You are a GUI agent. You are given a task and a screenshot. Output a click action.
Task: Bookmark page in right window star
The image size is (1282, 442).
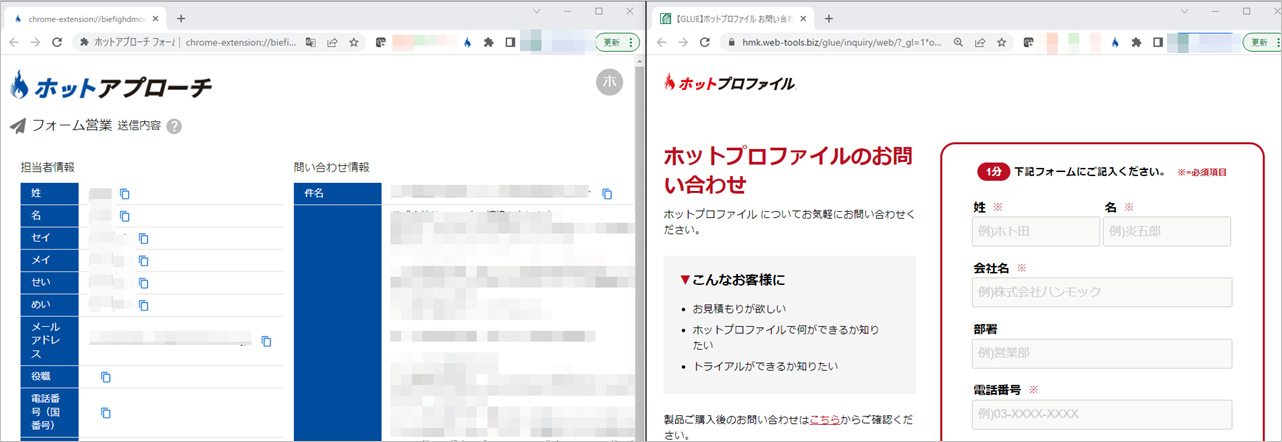(x=1002, y=43)
